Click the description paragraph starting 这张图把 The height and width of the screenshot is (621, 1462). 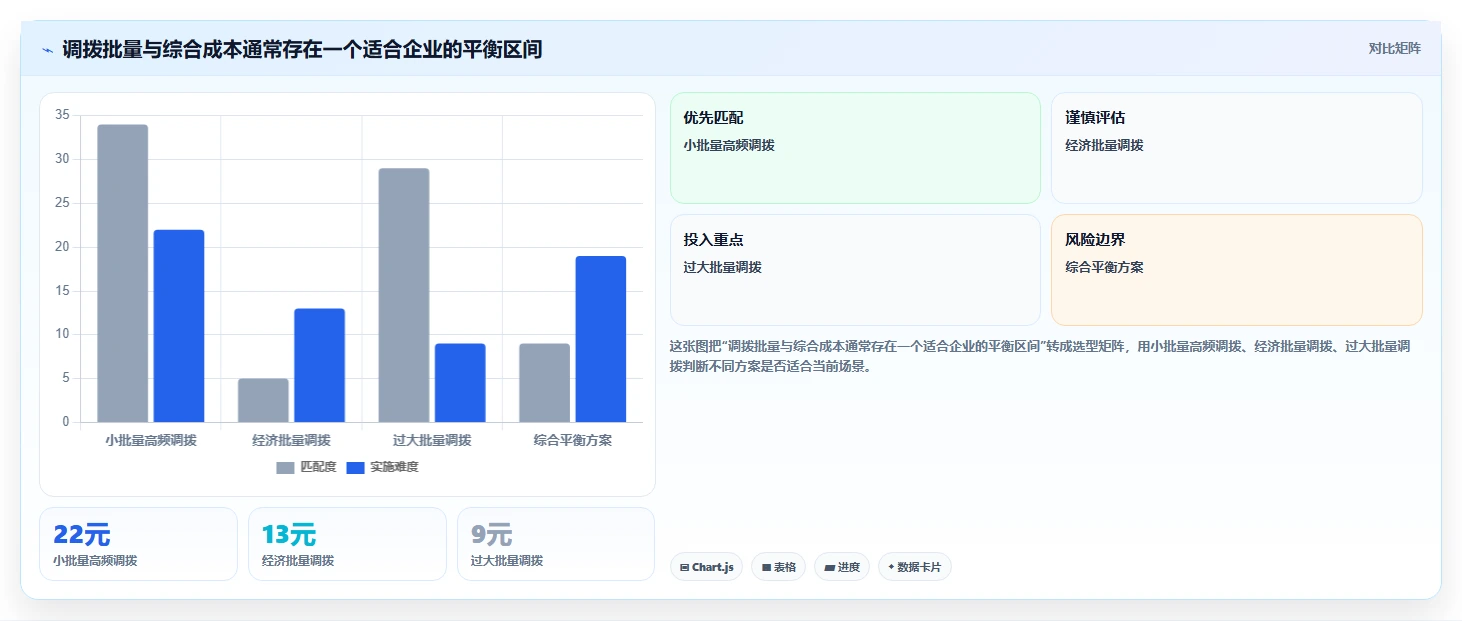1040,356
